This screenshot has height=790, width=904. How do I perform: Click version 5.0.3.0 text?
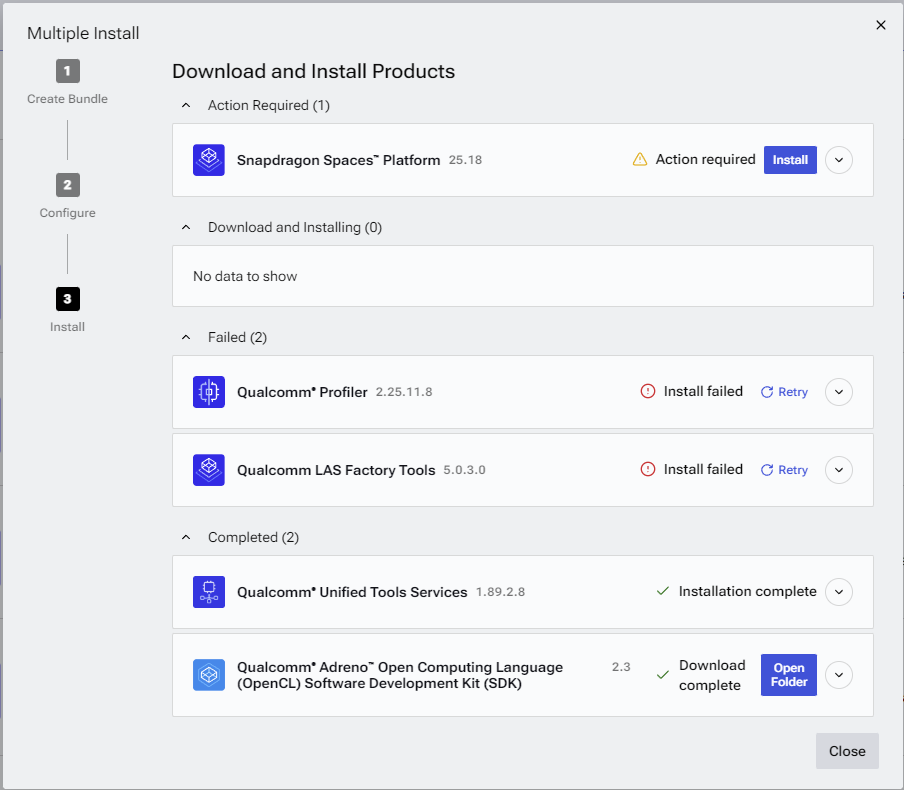[x=464, y=470]
